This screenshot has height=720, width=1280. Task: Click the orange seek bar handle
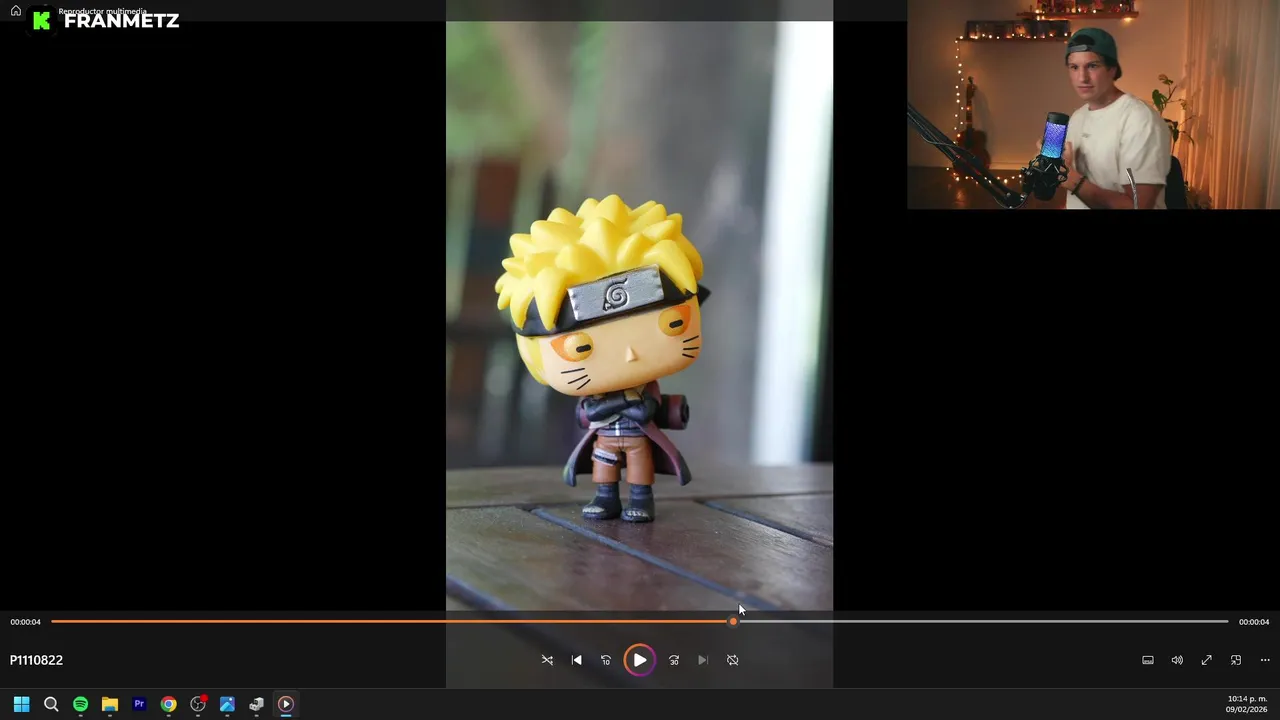coord(733,622)
